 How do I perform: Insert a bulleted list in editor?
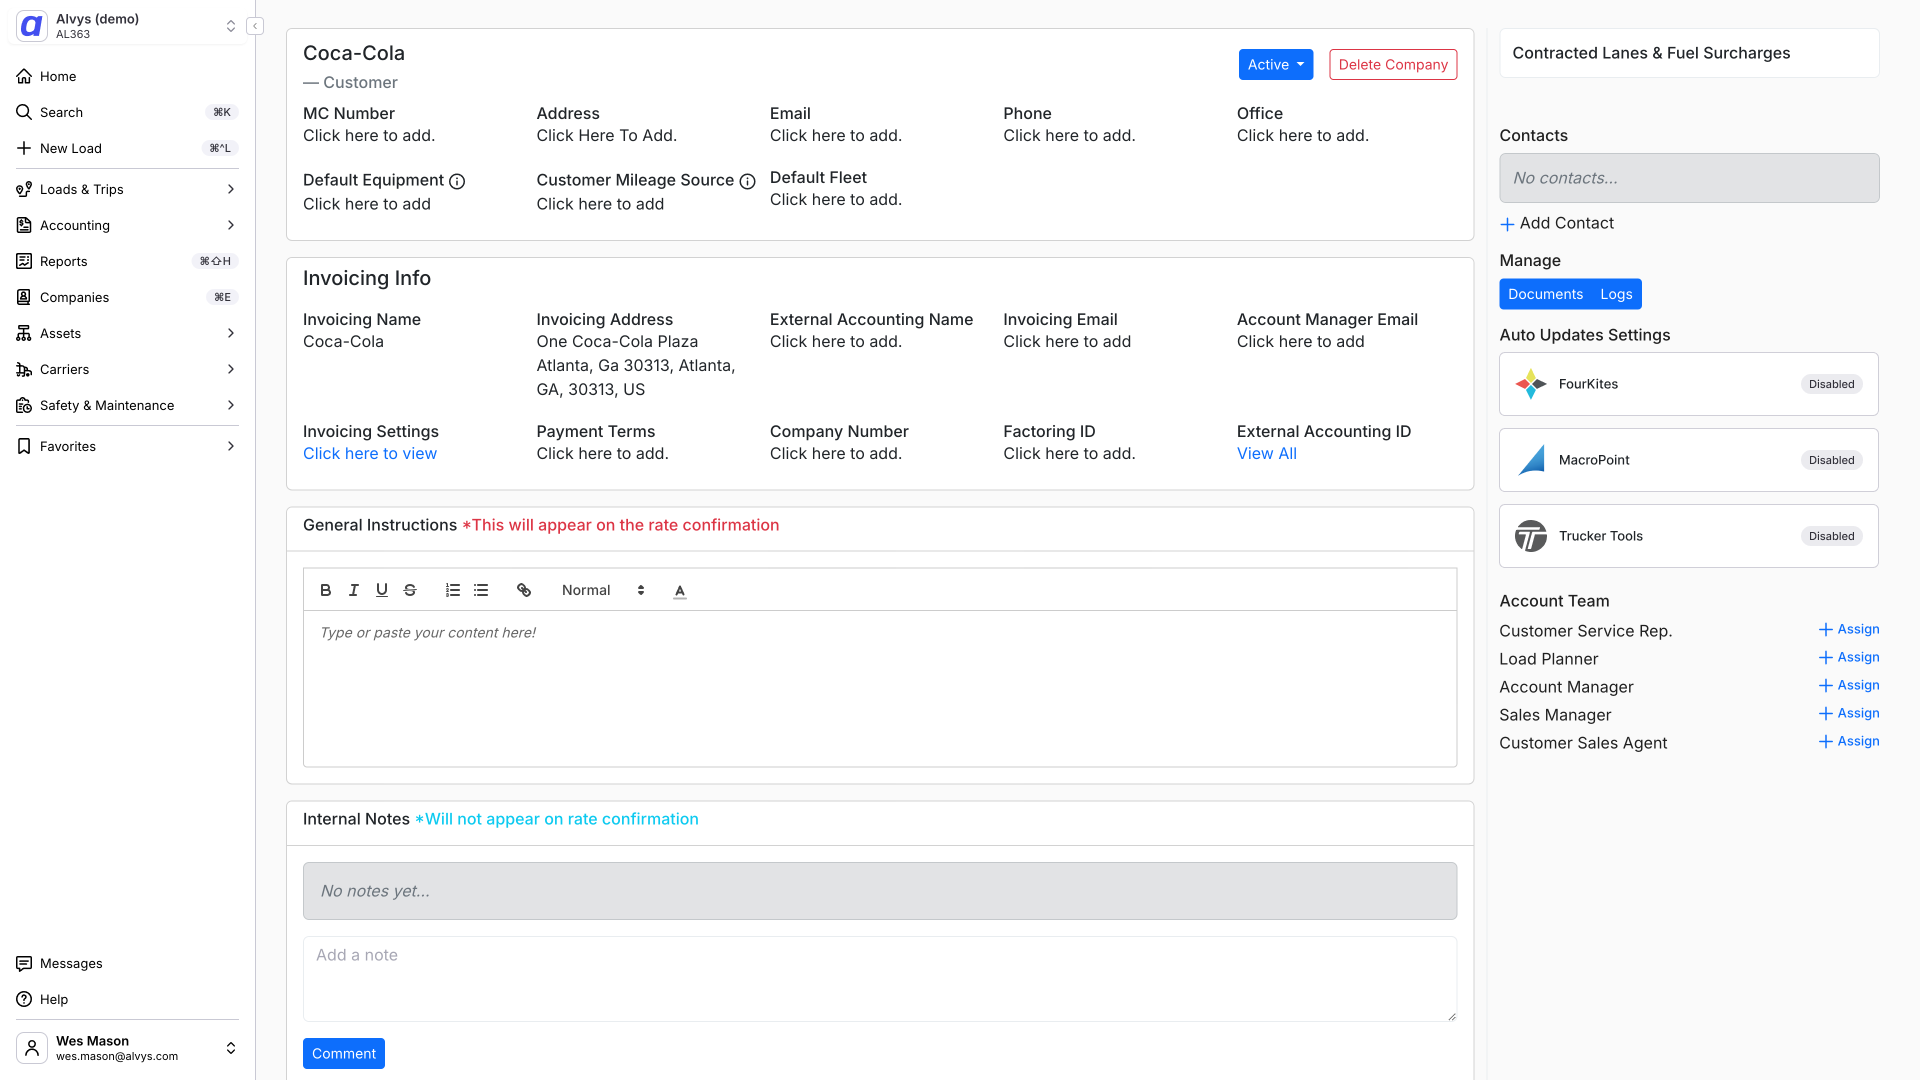(481, 590)
